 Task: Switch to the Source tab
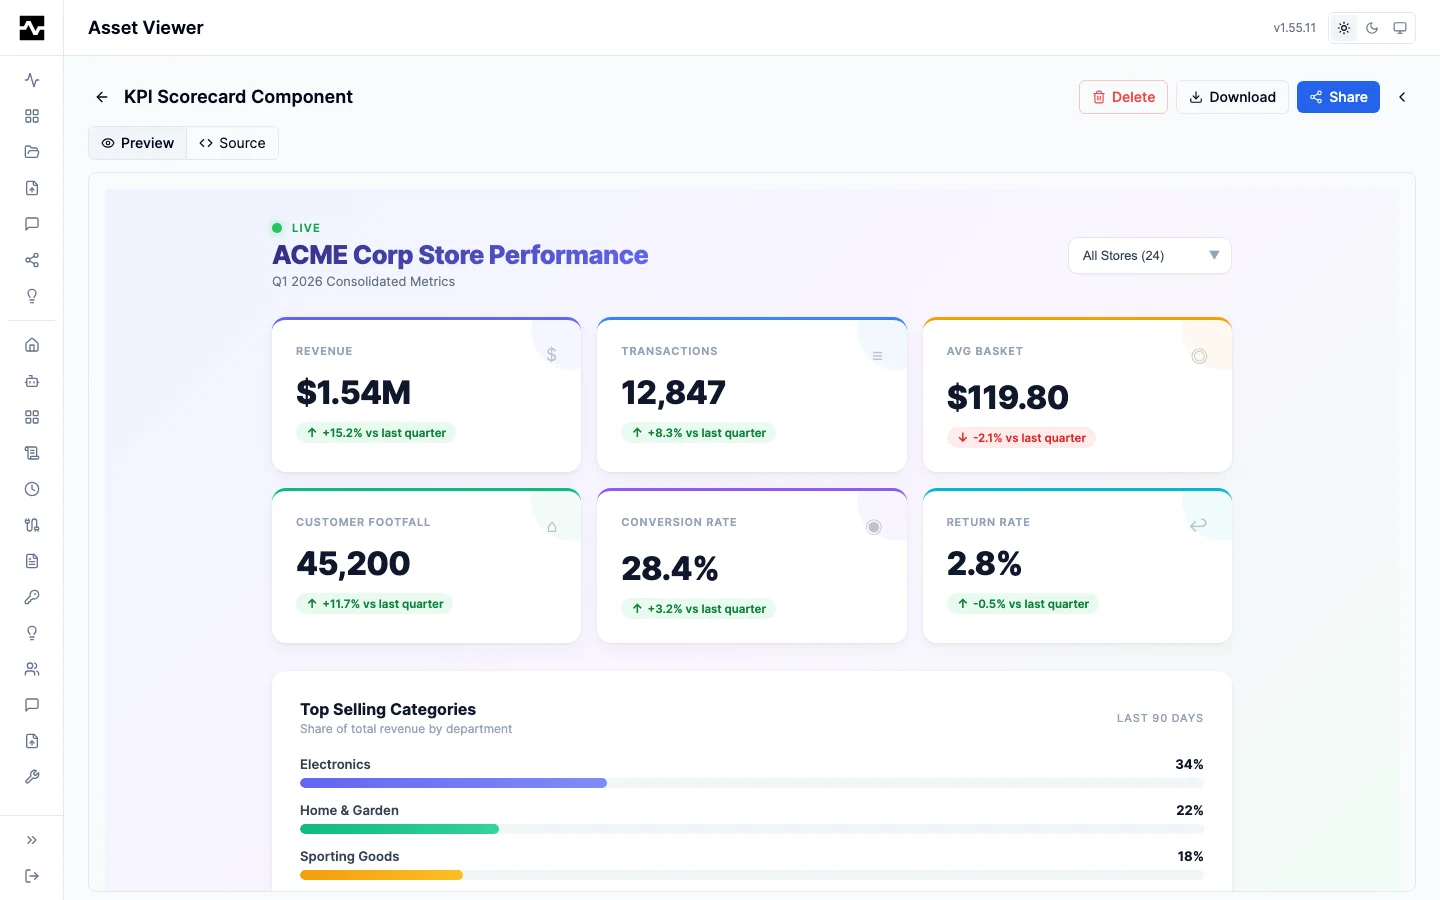coord(232,143)
